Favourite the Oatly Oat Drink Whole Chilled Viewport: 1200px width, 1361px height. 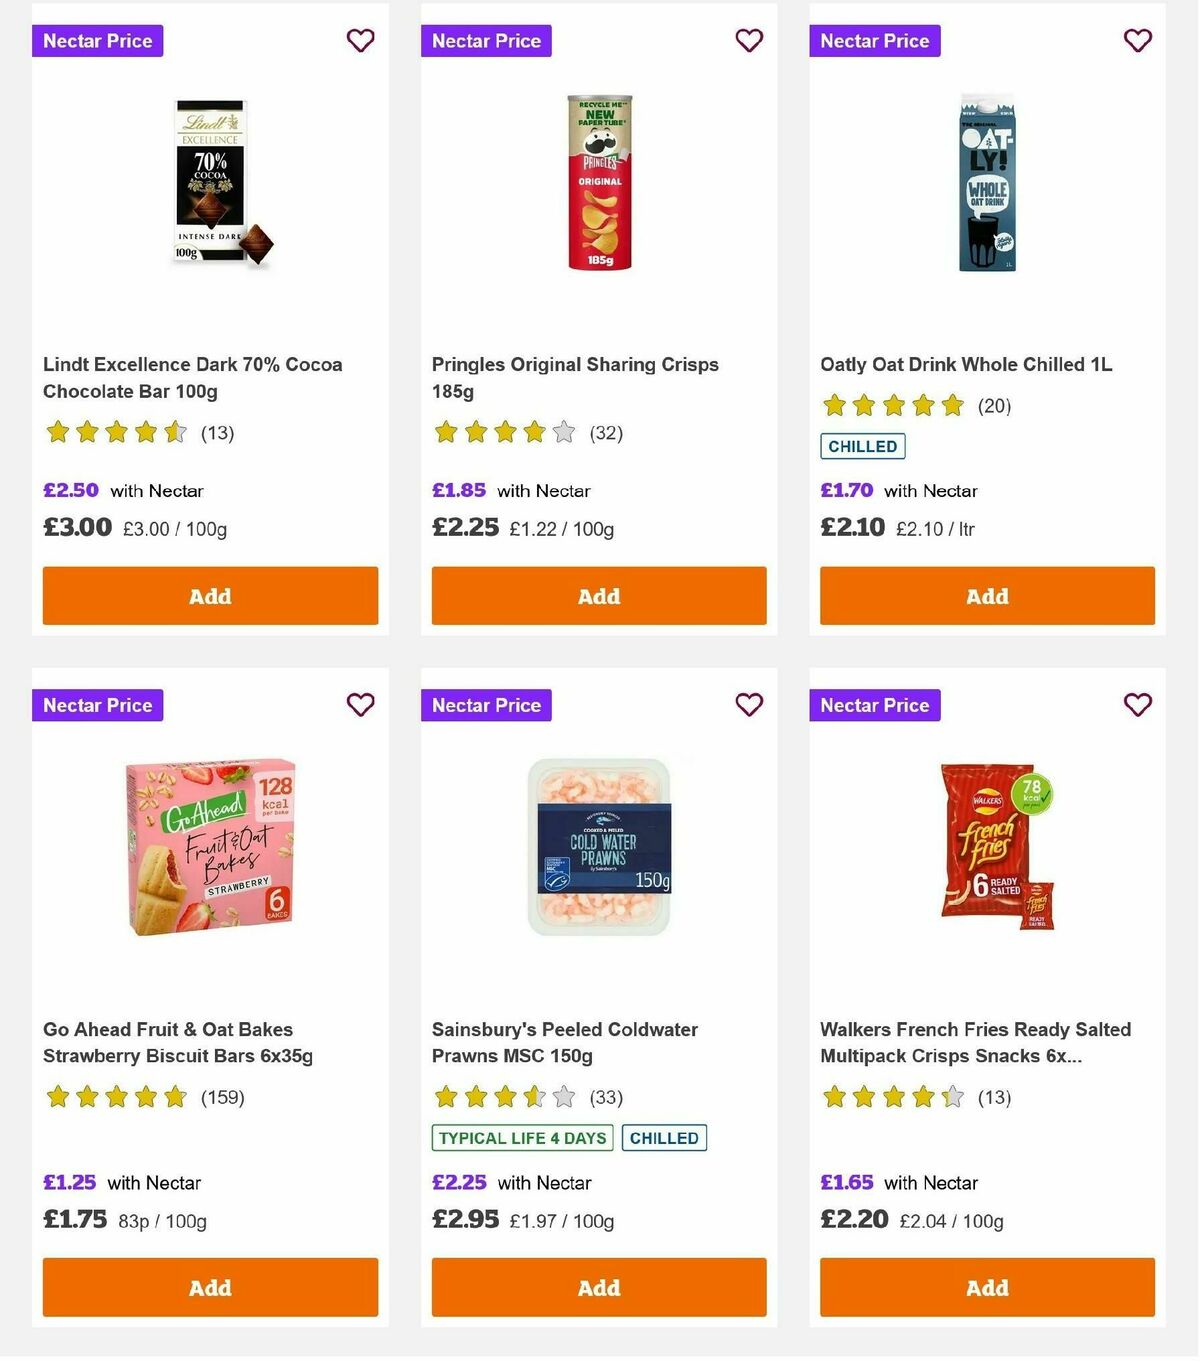(x=1137, y=41)
